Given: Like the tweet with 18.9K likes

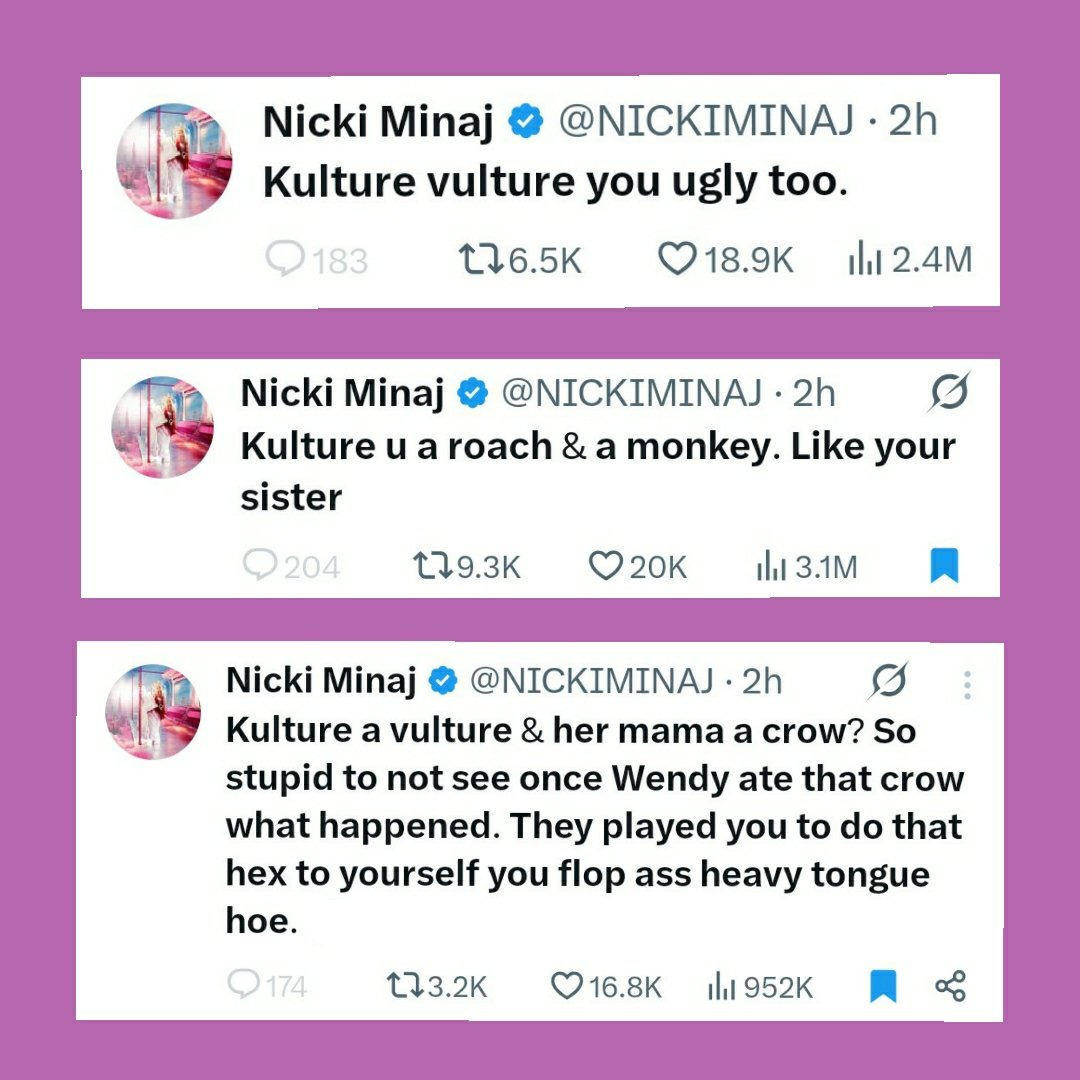Looking at the screenshot, I should point(676,260).
